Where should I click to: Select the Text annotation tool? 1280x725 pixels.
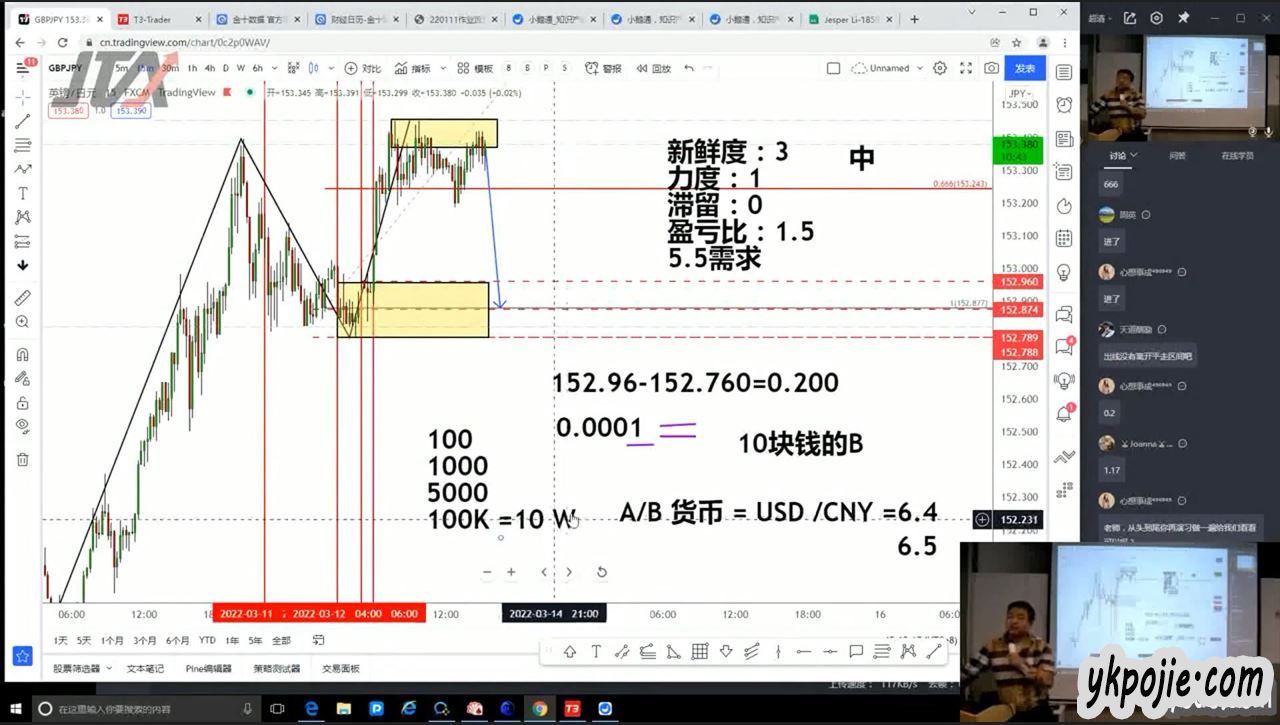pos(23,193)
